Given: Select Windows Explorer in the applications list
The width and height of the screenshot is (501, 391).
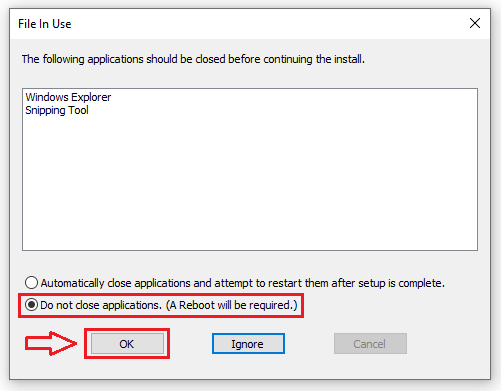Looking at the screenshot, I should click(68, 97).
